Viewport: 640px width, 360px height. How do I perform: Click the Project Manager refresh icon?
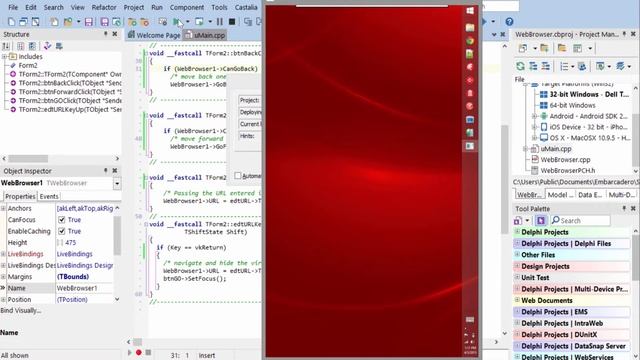click(520, 66)
